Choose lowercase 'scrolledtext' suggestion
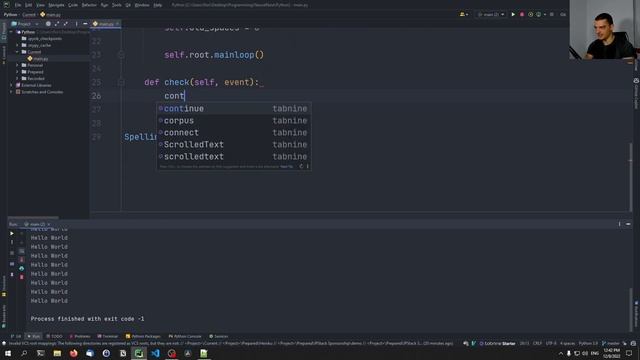640x360 pixels. 234,156
